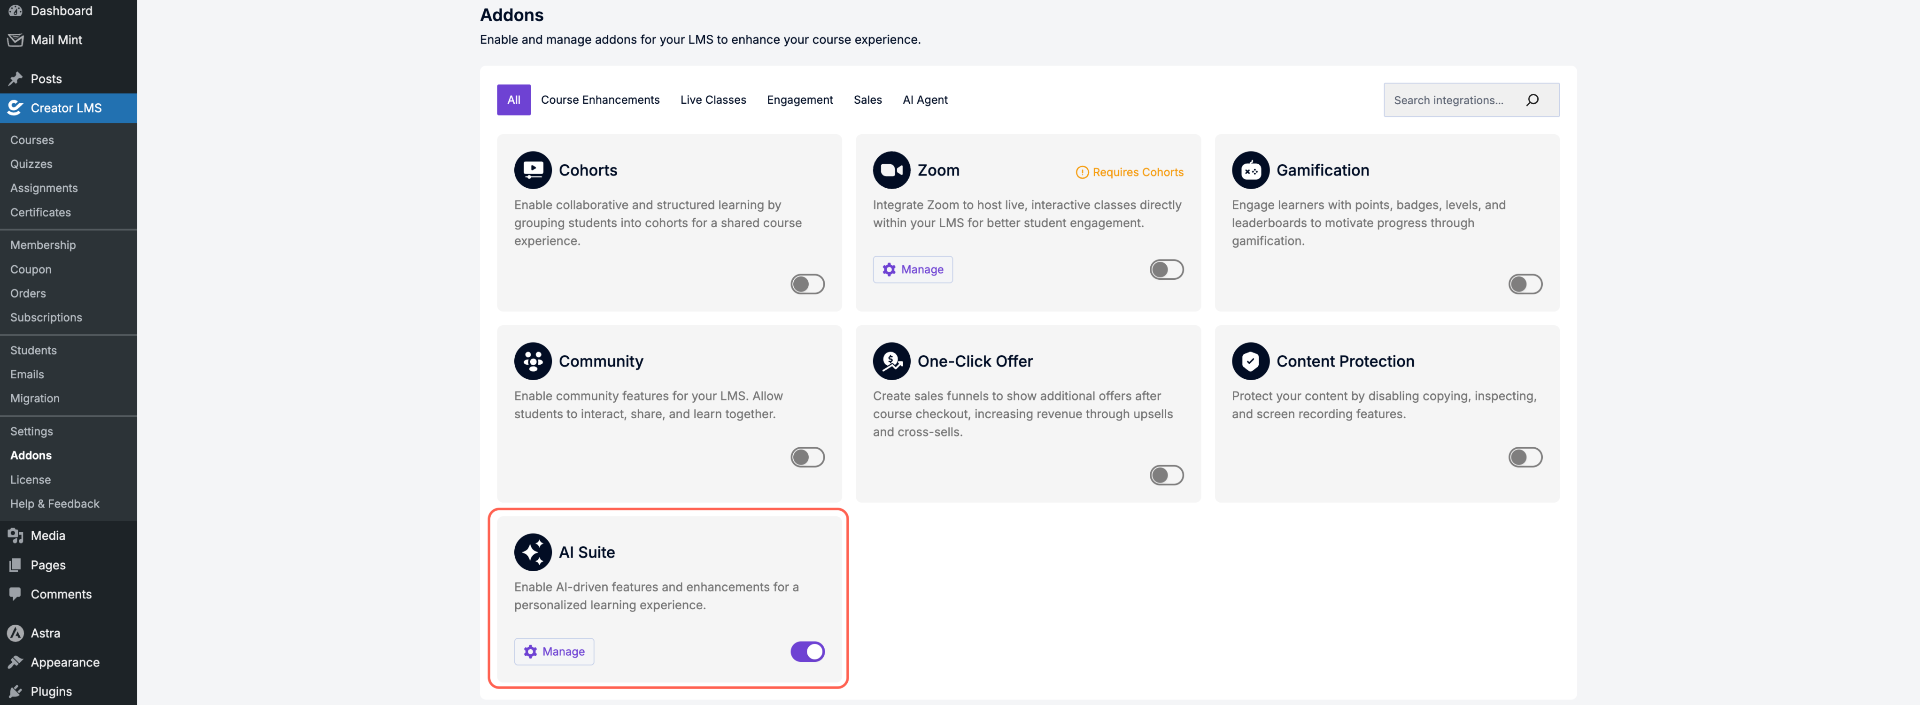Open License submenu item

click(31, 480)
